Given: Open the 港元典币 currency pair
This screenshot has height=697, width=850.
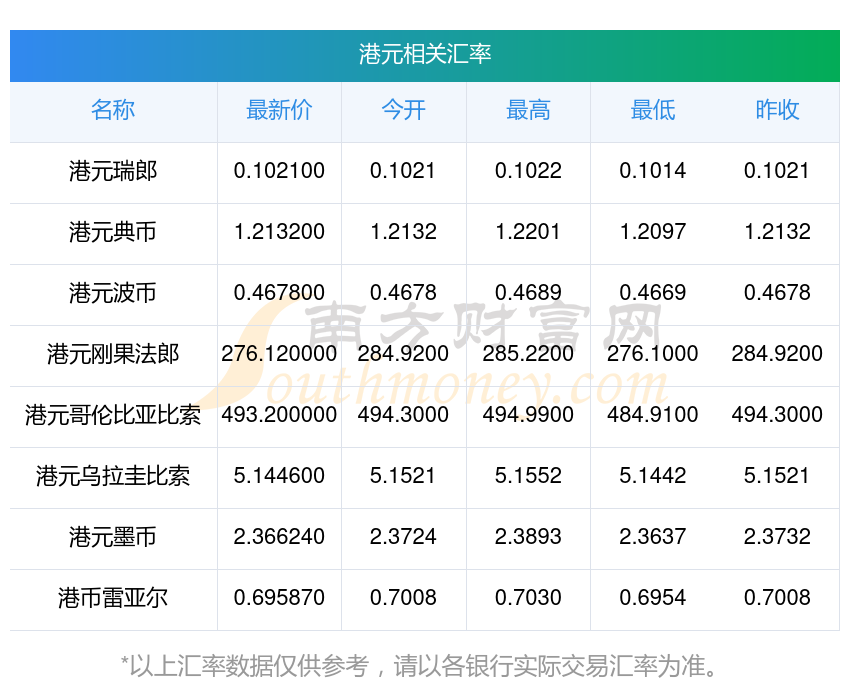Looking at the screenshot, I should coord(113,232).
